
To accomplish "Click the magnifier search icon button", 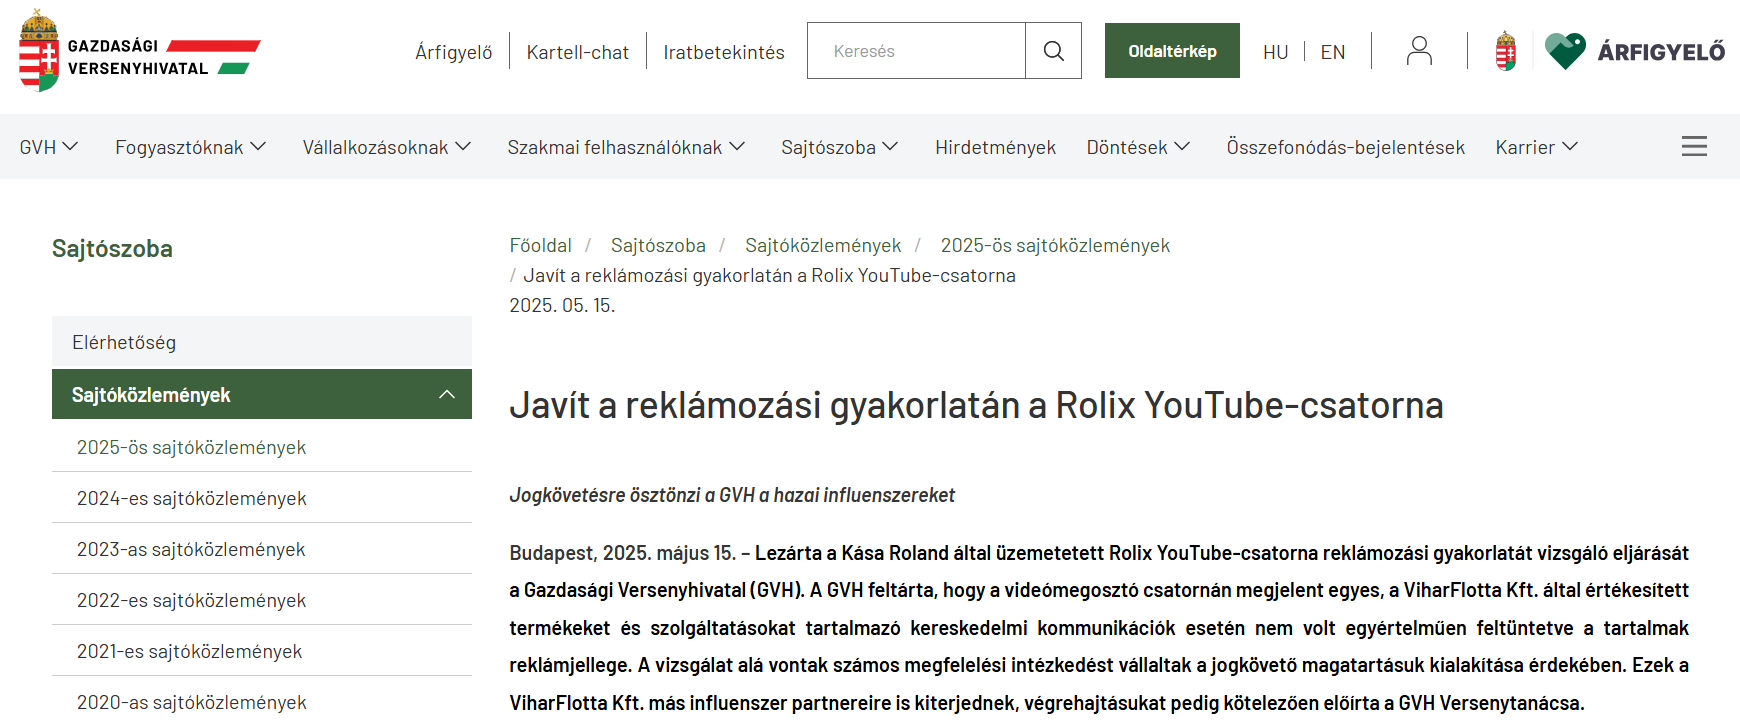I will click(1053, 51).
